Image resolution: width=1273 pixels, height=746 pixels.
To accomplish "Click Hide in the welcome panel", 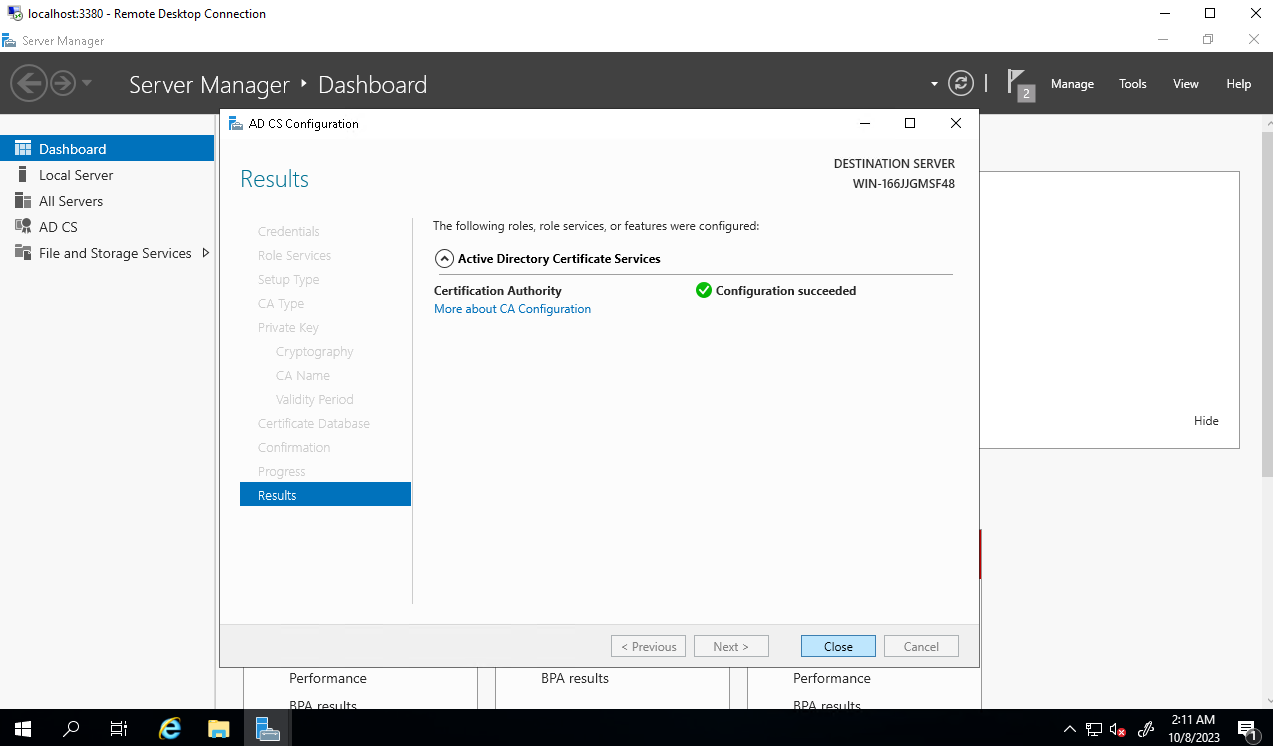I will point(1206,421).
